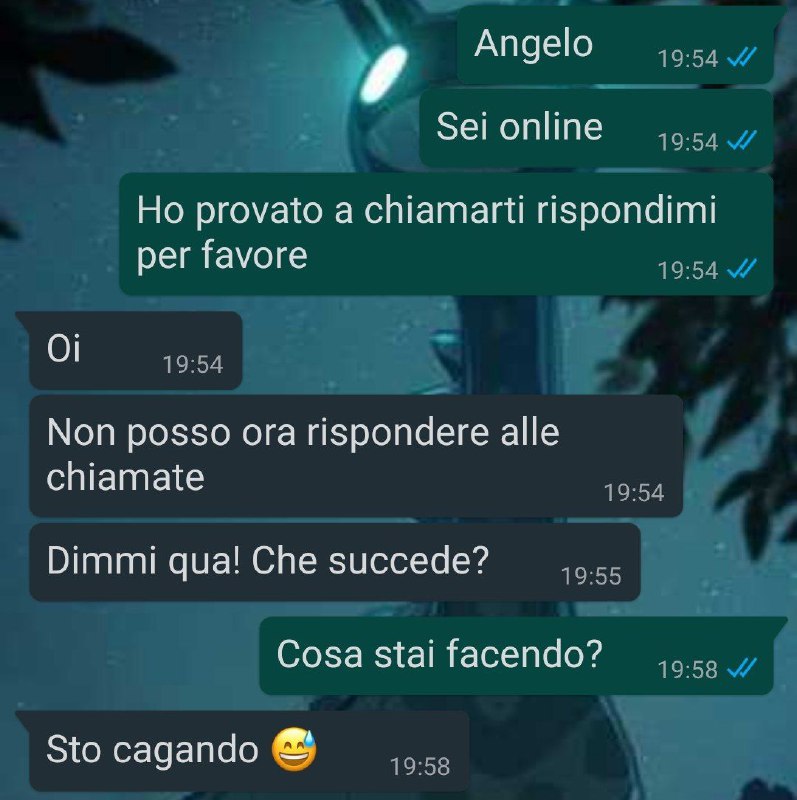Select 'Non posso ora rispondere alle chiamate' message
This screenshot has height=800, width=797.
coord(356,456)
